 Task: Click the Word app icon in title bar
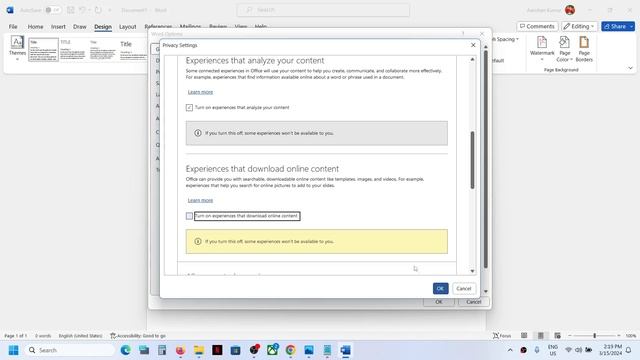coord(10,10)
